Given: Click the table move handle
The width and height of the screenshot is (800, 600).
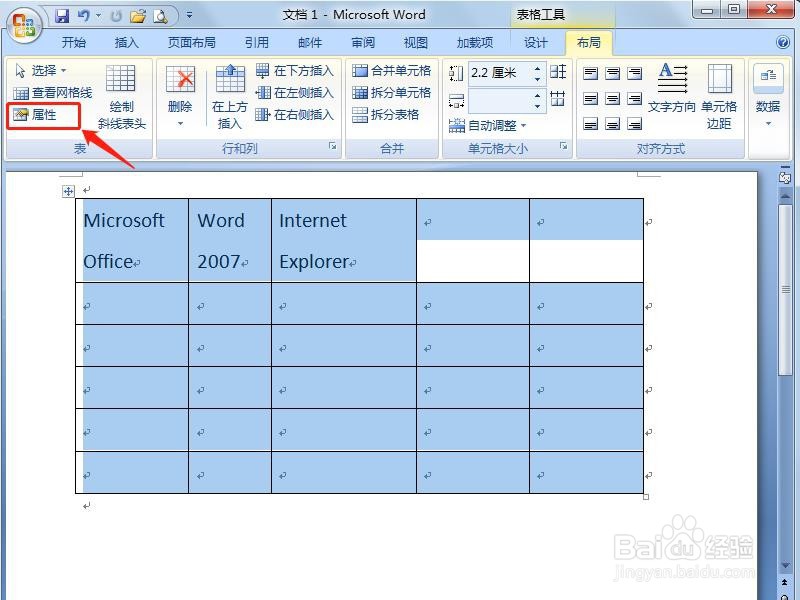Looking at the screenshot, I should 68,191.
